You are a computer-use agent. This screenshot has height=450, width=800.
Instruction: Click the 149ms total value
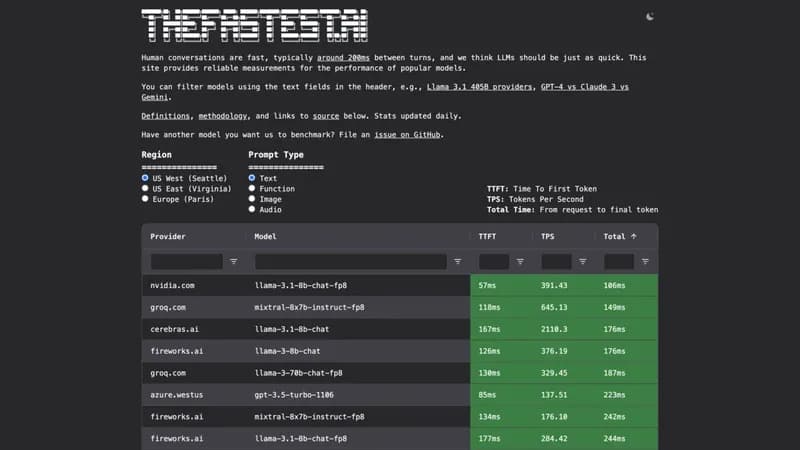(x=614, y=307)
